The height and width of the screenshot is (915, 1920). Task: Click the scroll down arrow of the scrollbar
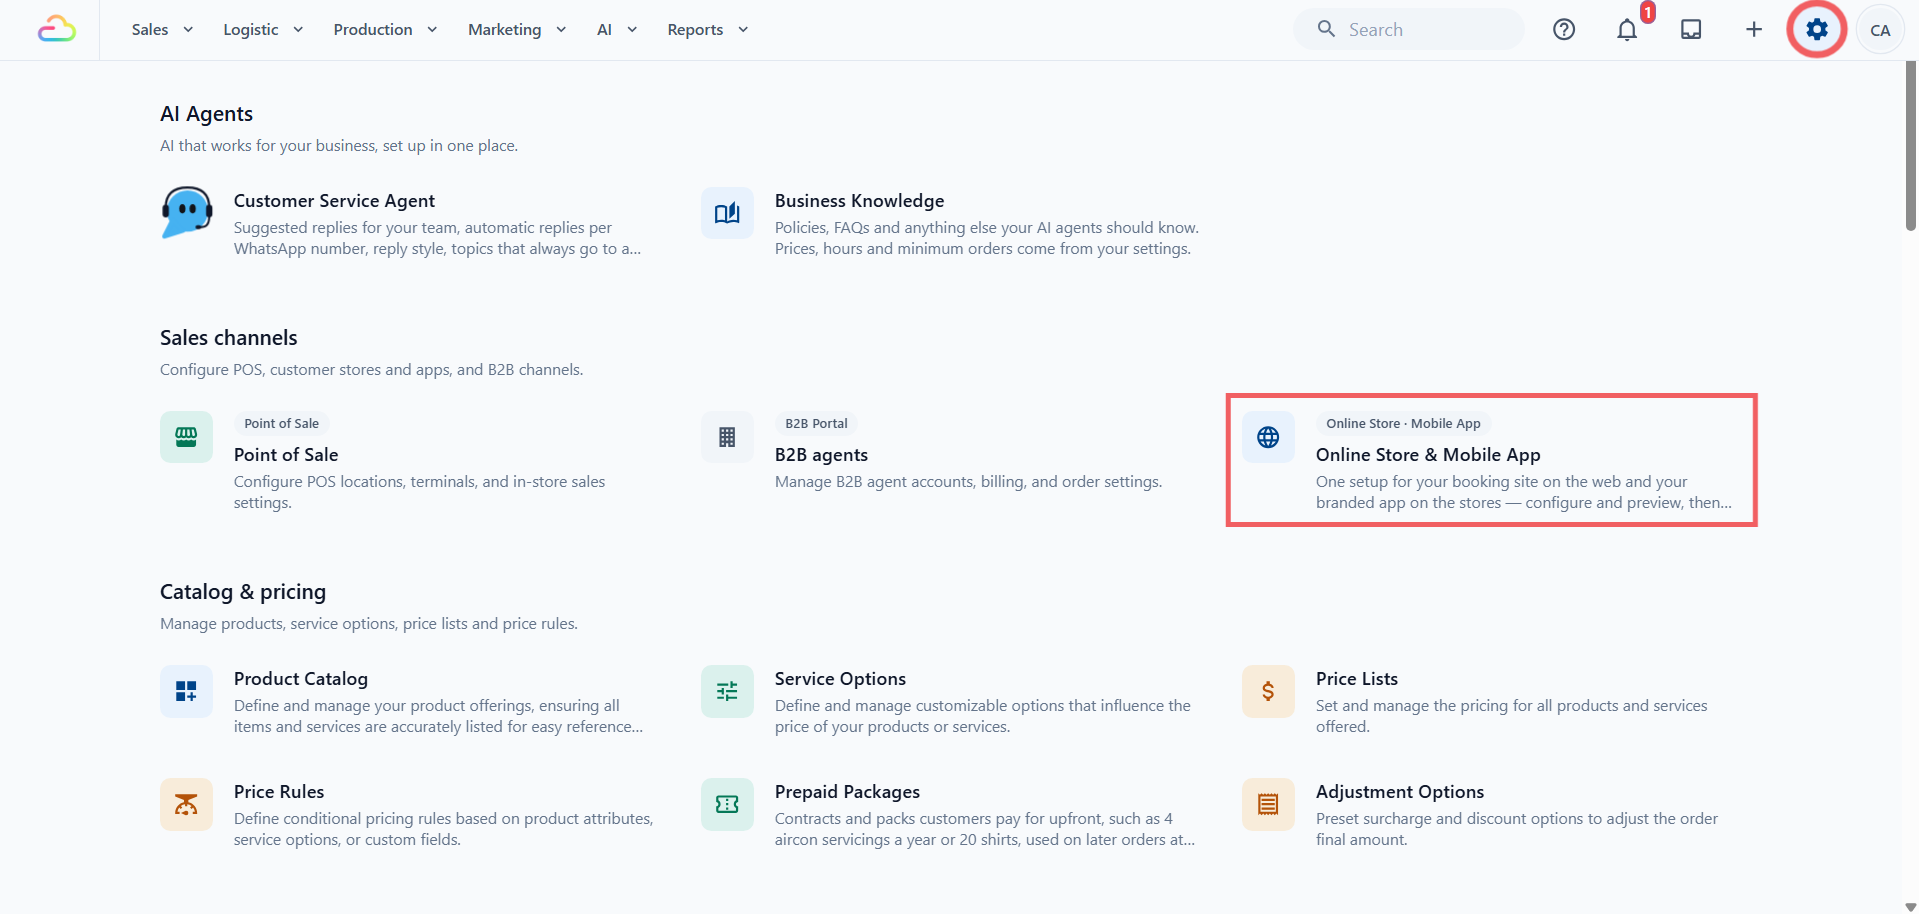pos(1911,906)
